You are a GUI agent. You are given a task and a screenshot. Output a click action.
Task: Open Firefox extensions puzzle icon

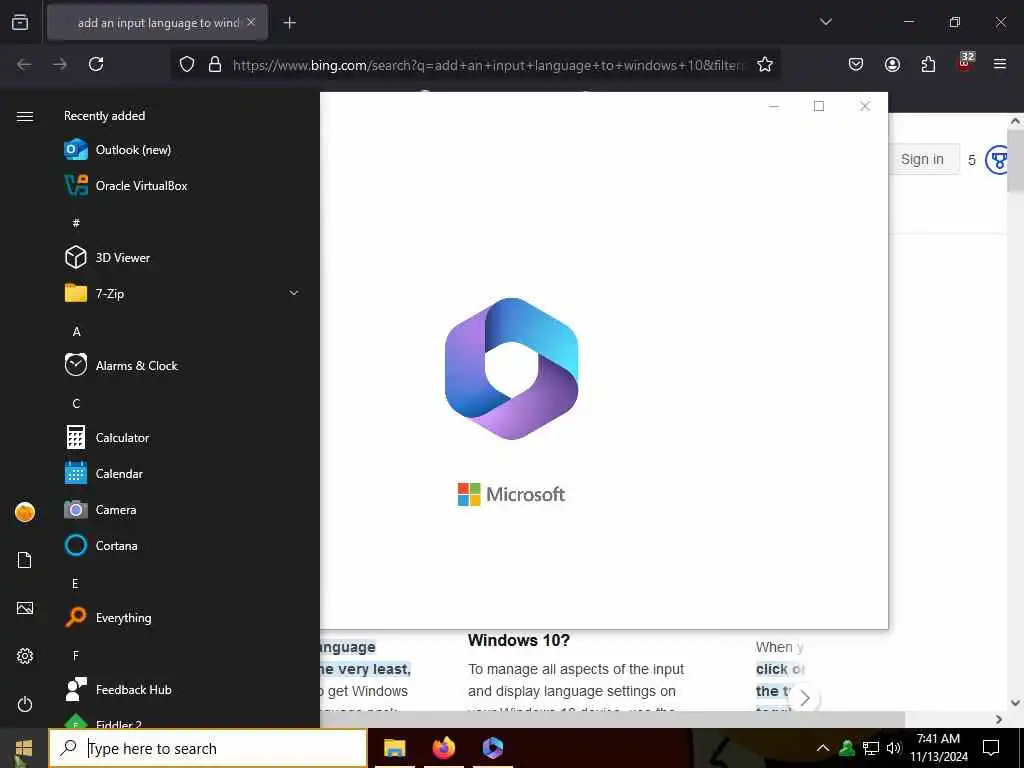pos(928,64)
